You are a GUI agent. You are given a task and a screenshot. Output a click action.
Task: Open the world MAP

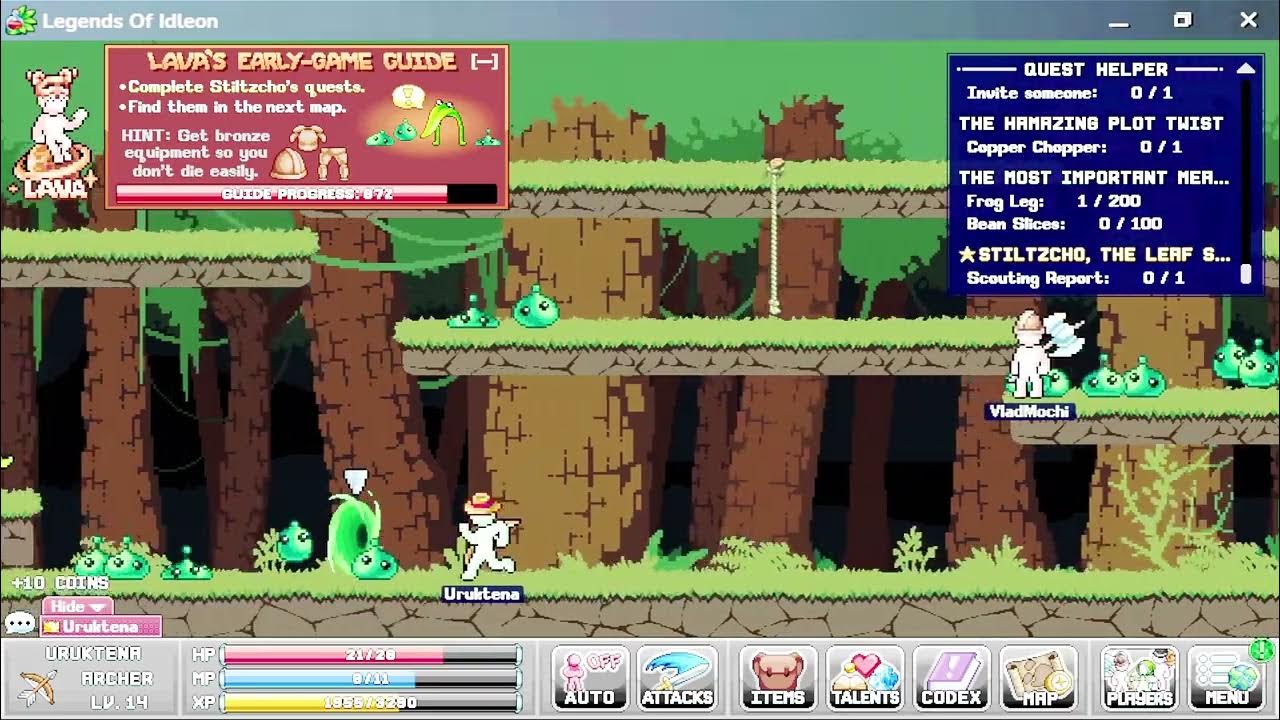[x=1039, y=678]
